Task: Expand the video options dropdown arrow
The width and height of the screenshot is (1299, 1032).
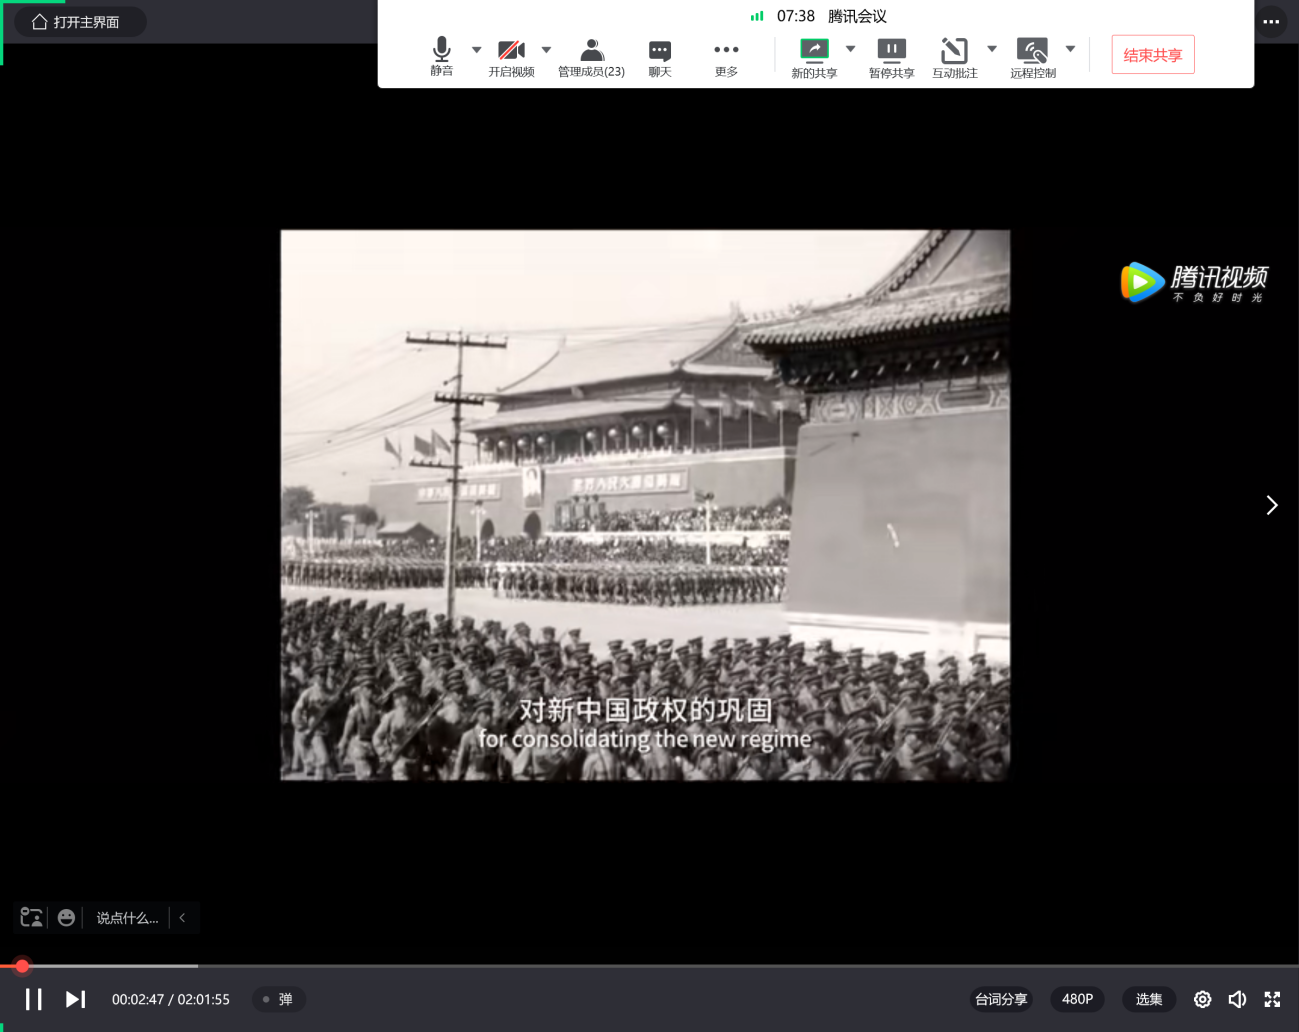Action: [x=547, y=49]
